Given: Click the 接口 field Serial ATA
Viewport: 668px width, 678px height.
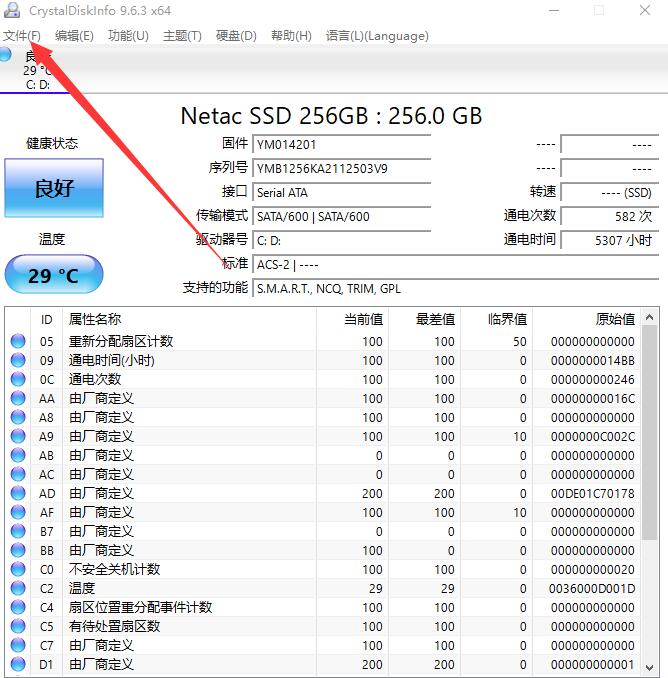Looking at the screenshot, I should point(342,192).
